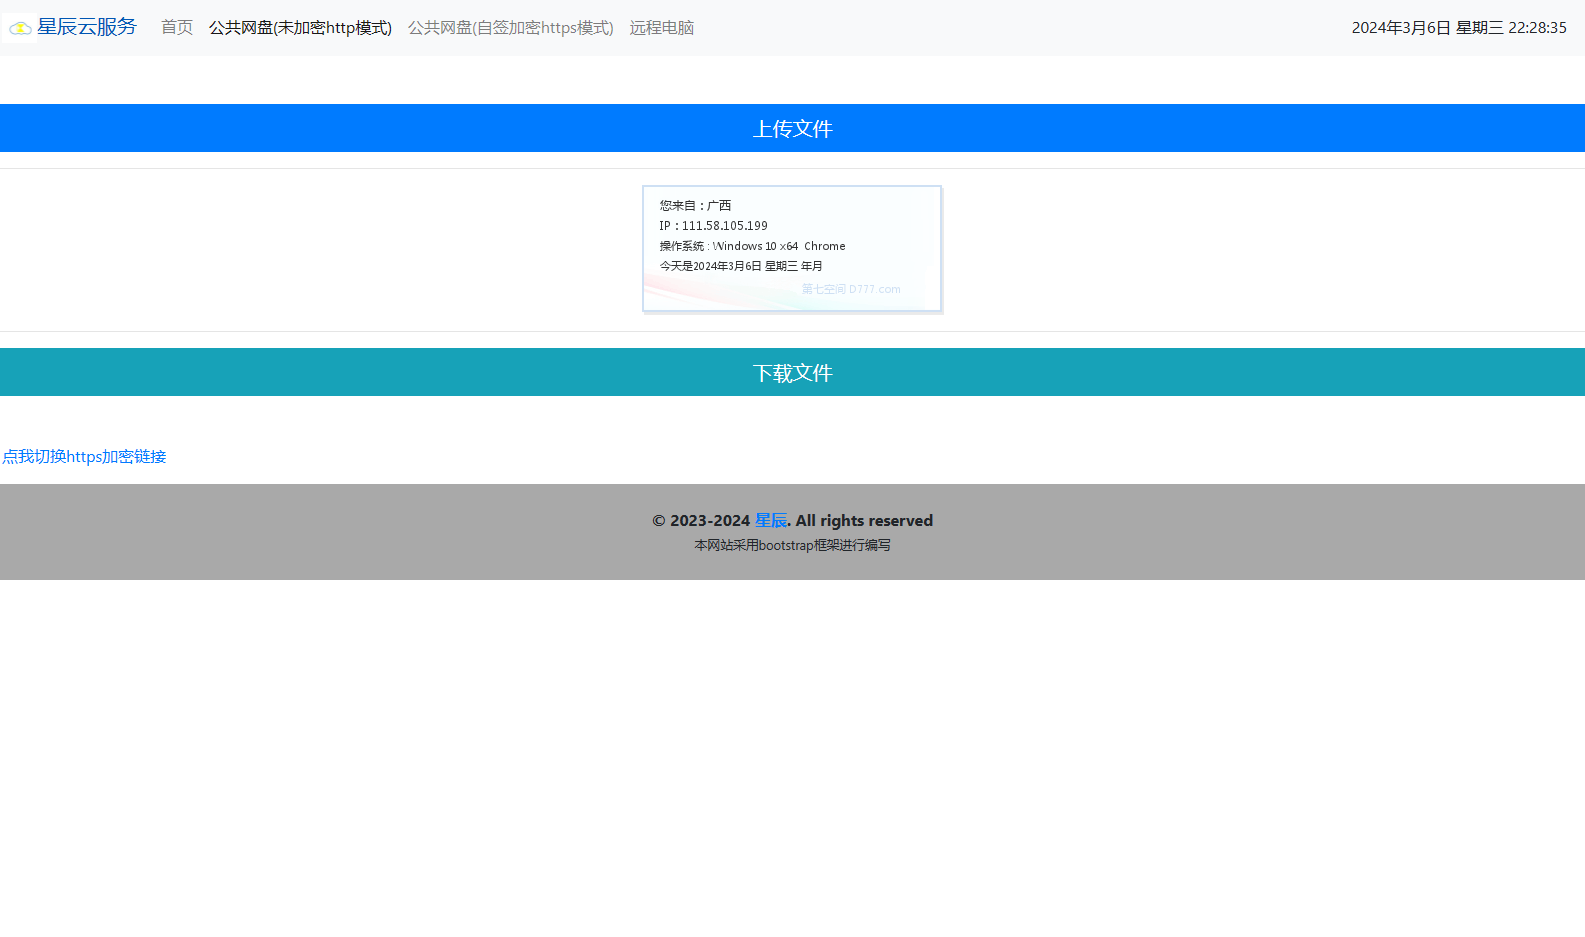Click the 第七空间 D777.com watermark

coord(850,289)
